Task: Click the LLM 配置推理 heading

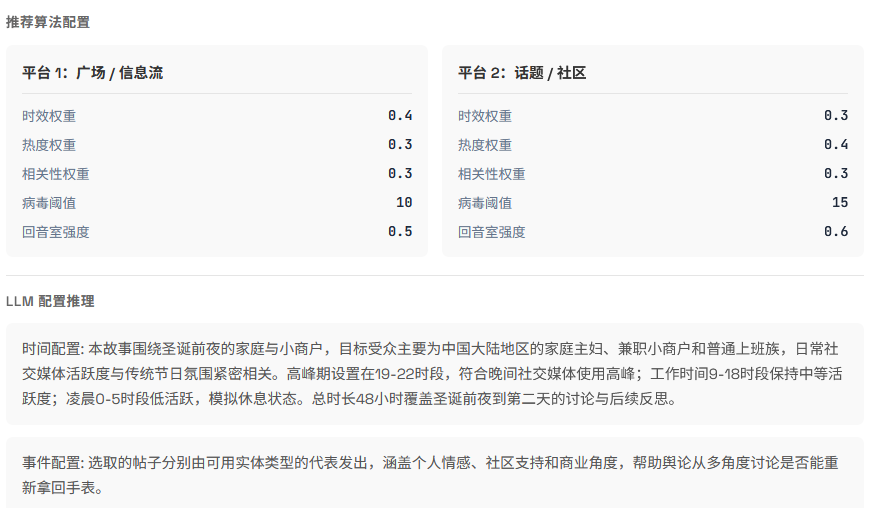Action: (x=50, y=301)
